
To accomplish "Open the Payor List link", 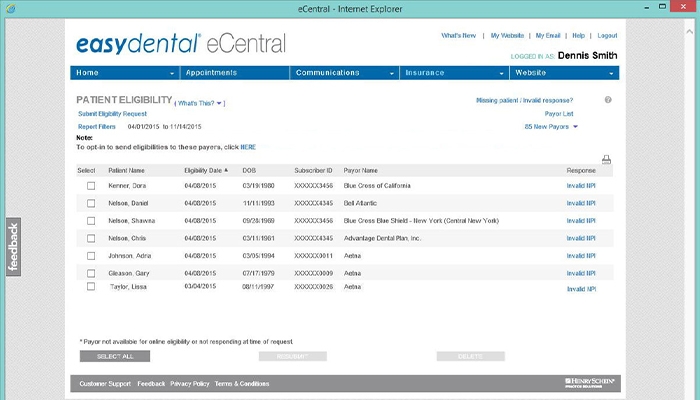I will pyautogui.click(x=558, y=114).
